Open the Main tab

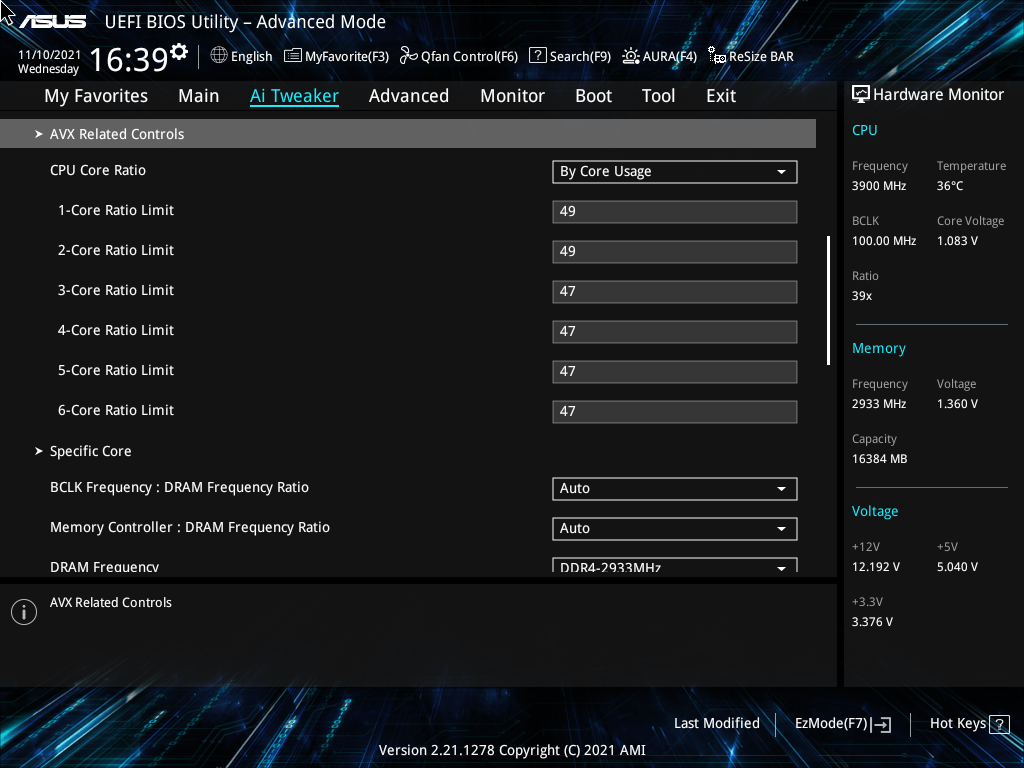pos(199,96)
